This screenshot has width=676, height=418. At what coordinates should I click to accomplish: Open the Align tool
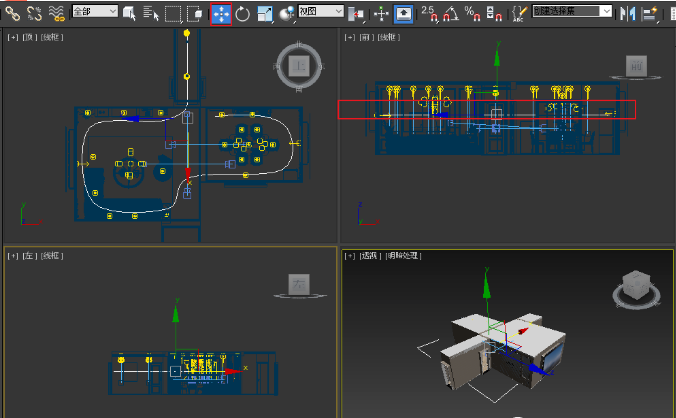pyautogui.click(x=651, y=13)
